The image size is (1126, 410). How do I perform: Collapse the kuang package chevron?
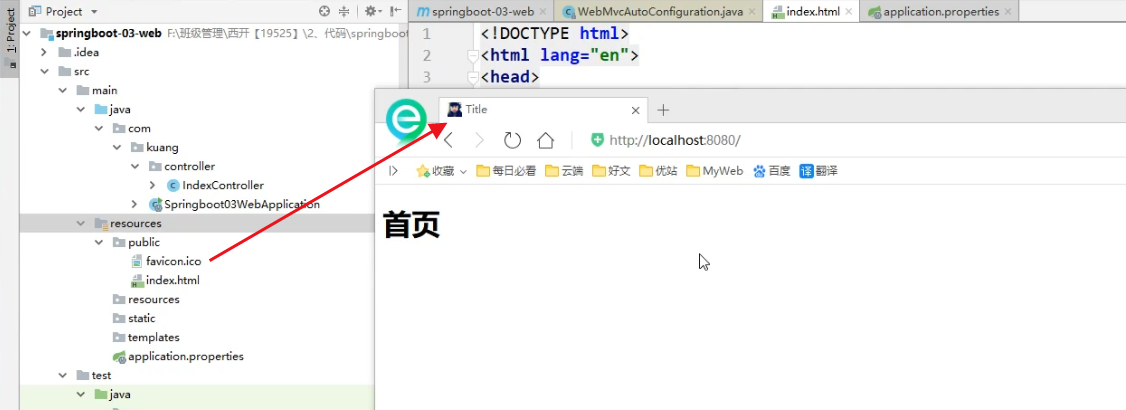[116, 147]
